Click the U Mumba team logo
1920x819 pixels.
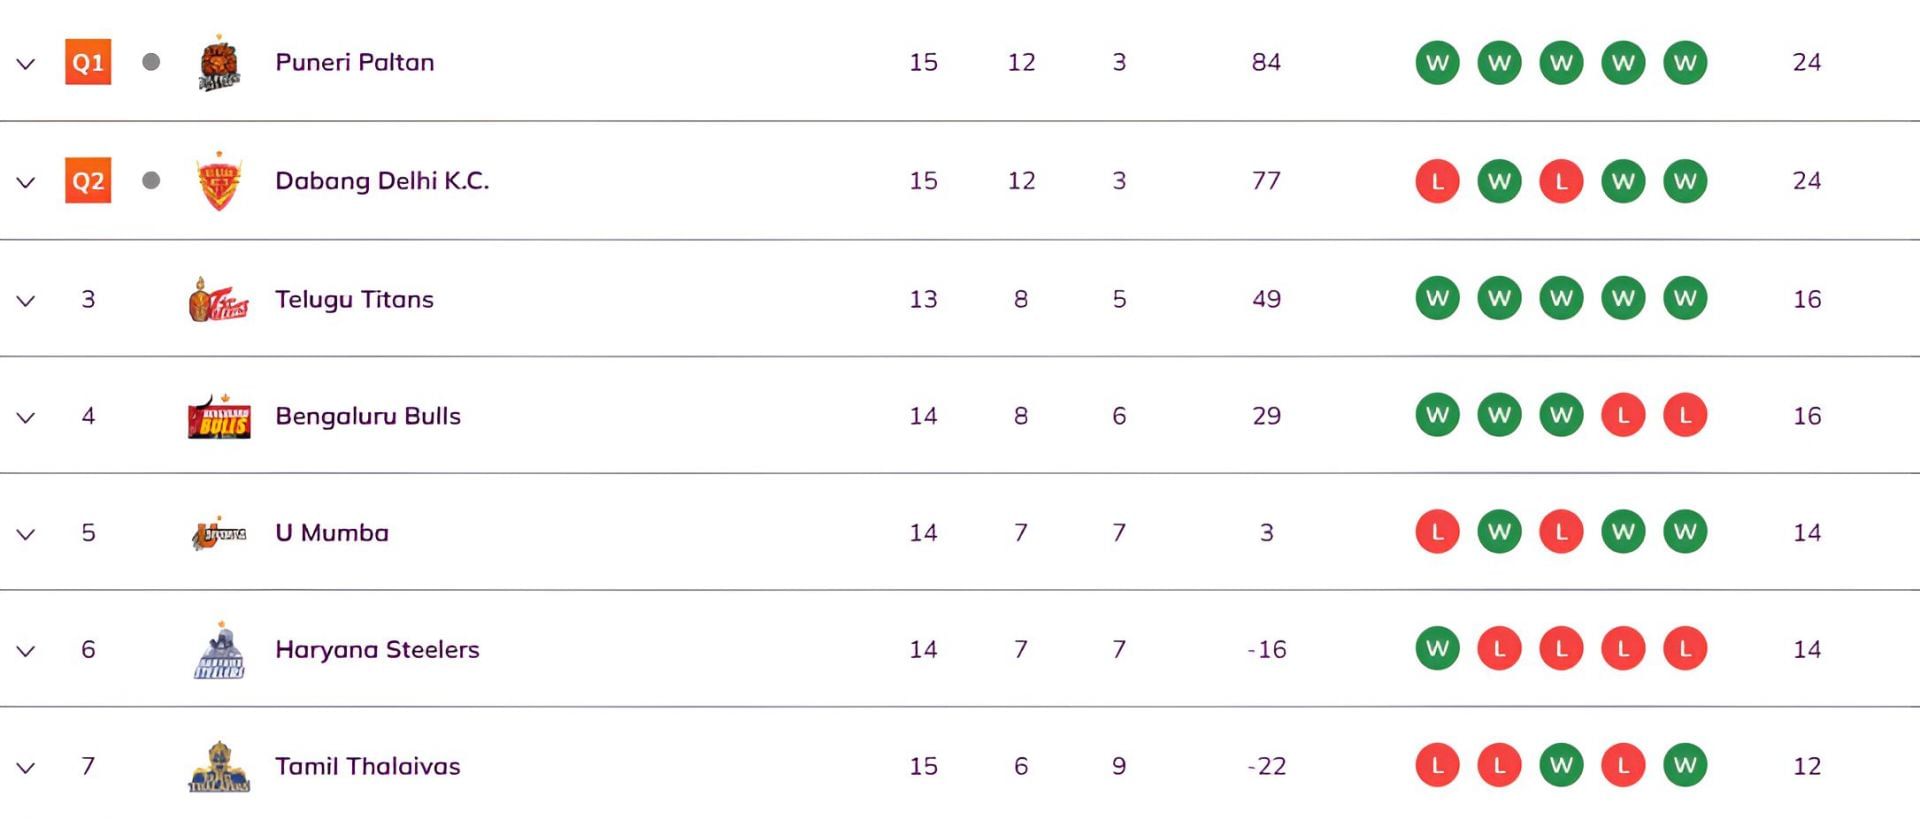pyautogui.click(x=219, y=534)
